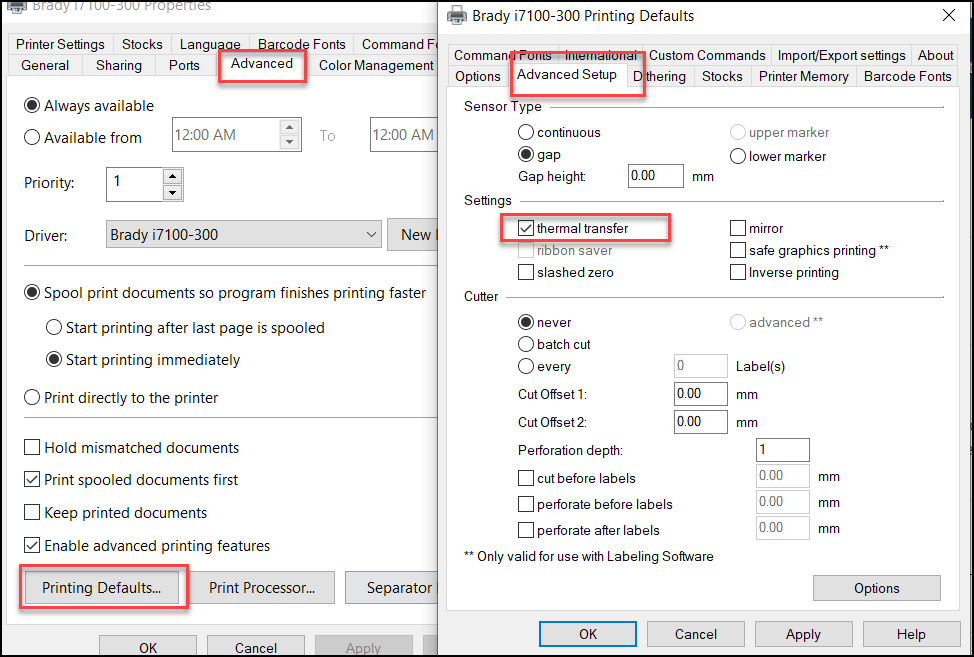Screen dimensions: 974x657
Task: Check Hold mismatched documents
Action: tap(32, 448)
